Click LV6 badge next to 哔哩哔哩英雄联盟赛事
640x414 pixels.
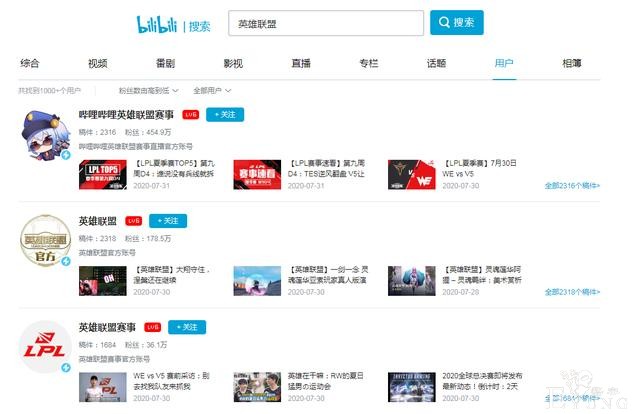point(191,115)
